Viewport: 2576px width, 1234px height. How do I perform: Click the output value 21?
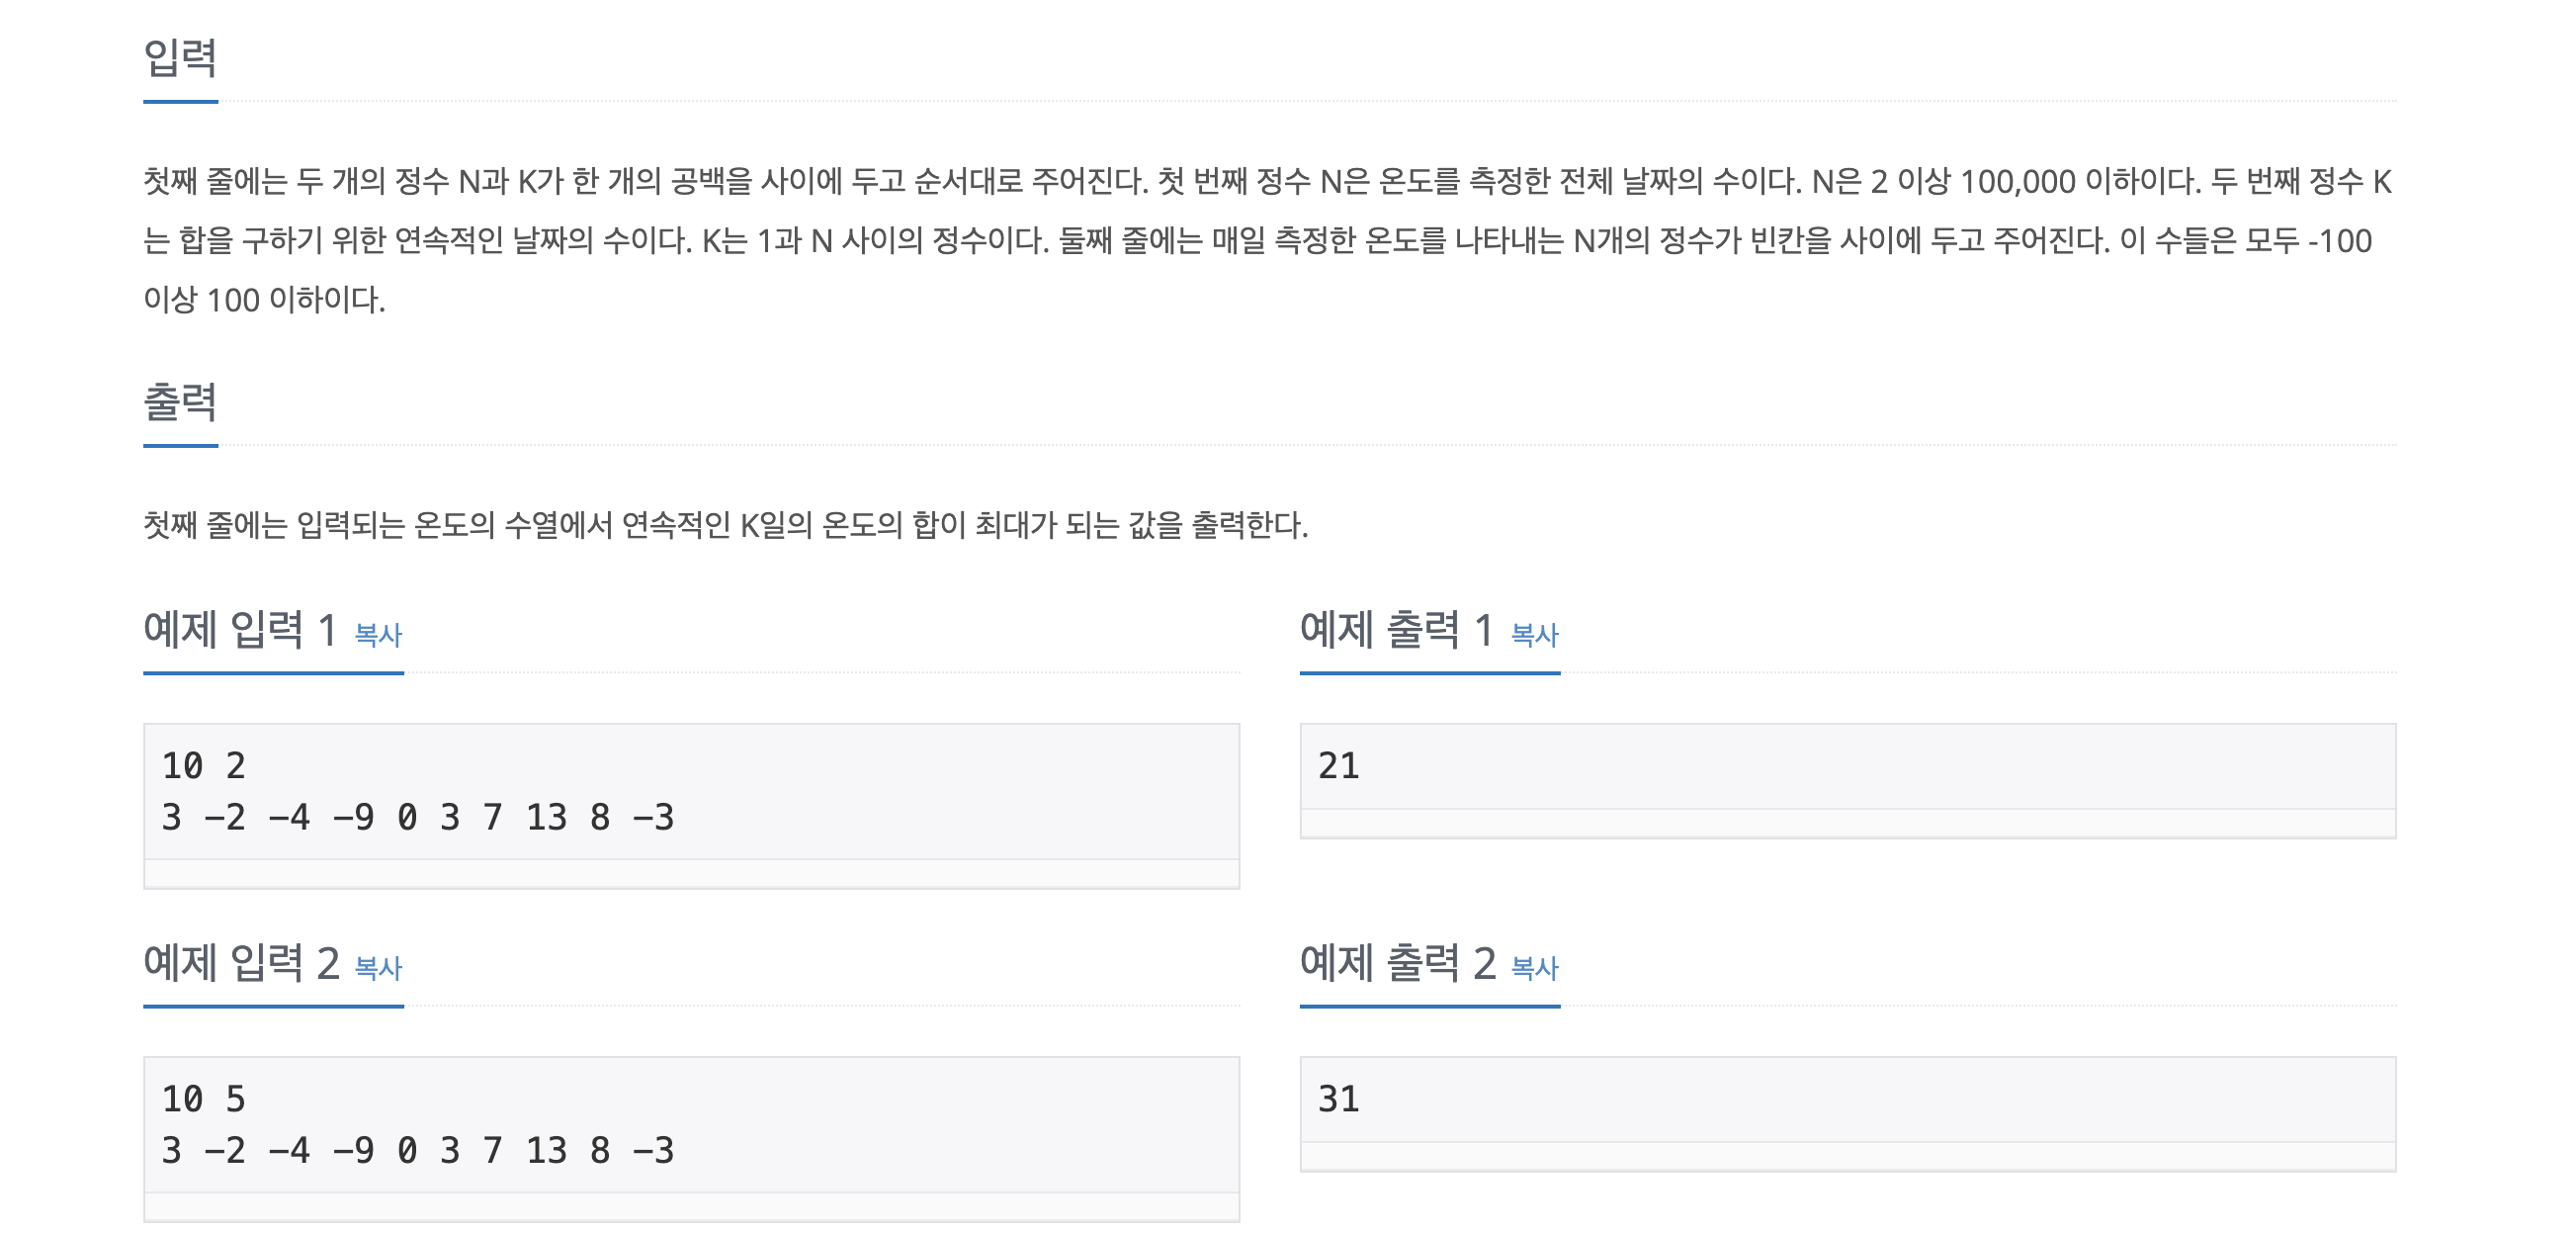point(1338,766)
